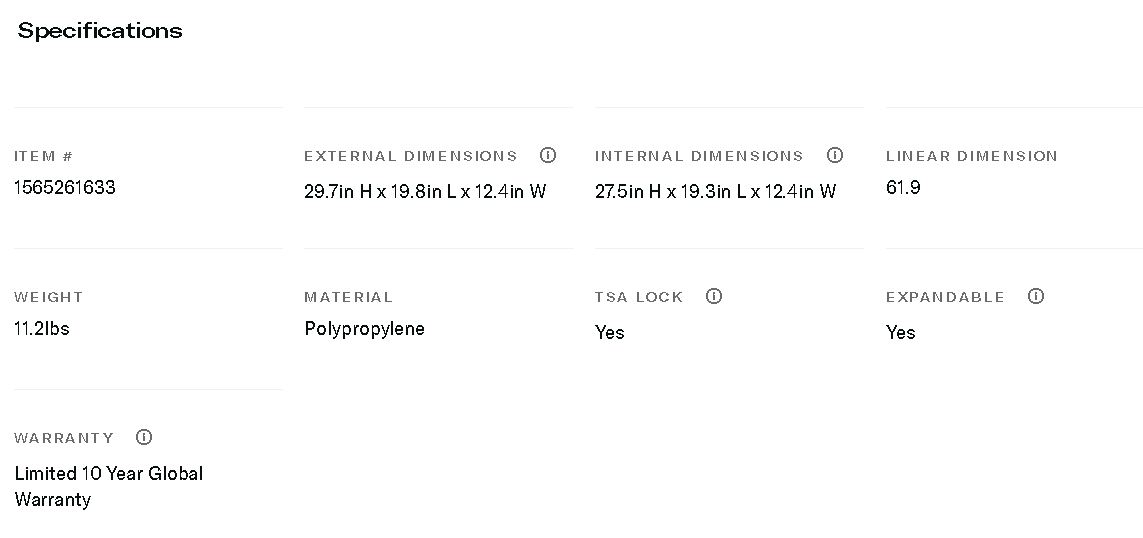Open the Internal Dimensions info tooltip icon
The image size is (1143, 538).
835,155
